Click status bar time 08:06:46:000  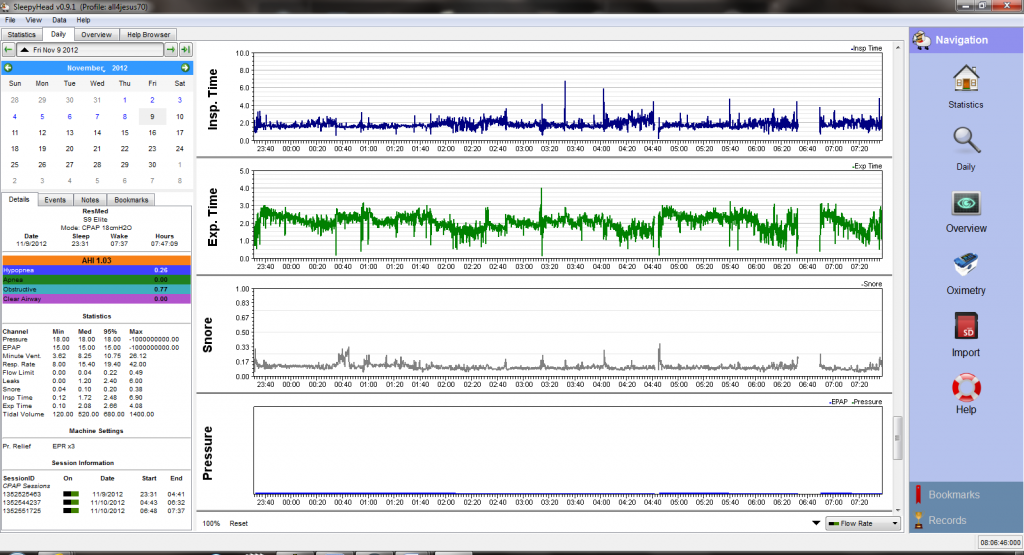(x=1000, y=543)
